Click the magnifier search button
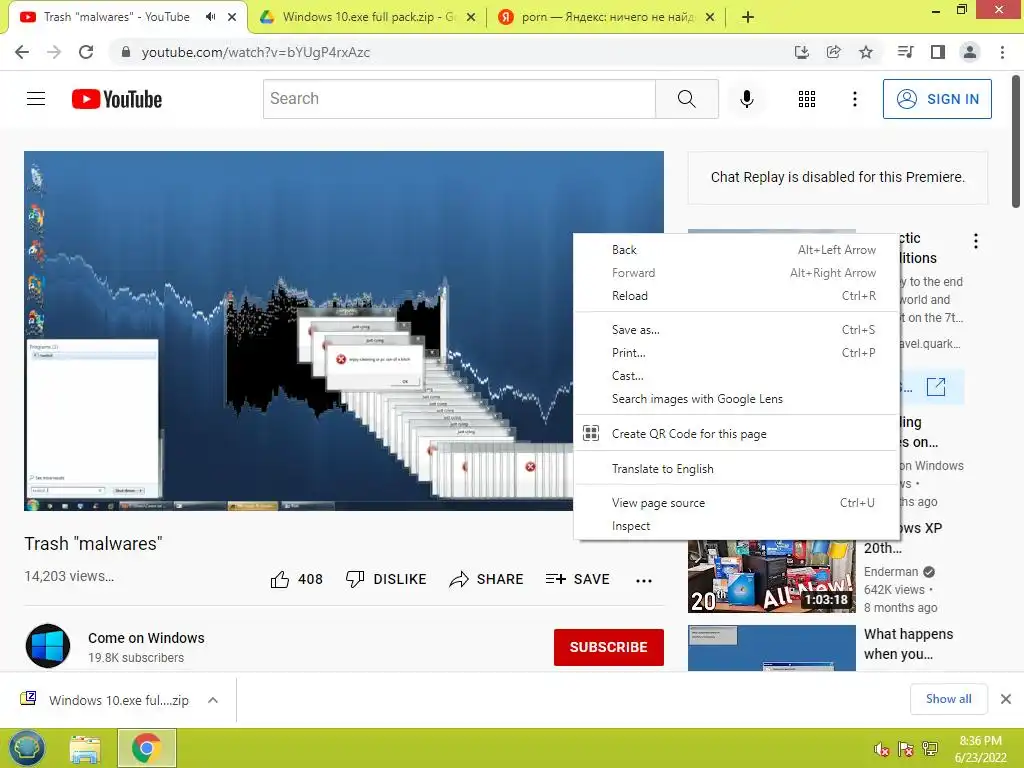This screenshot has height=768, width=1024. click(686, 99)
